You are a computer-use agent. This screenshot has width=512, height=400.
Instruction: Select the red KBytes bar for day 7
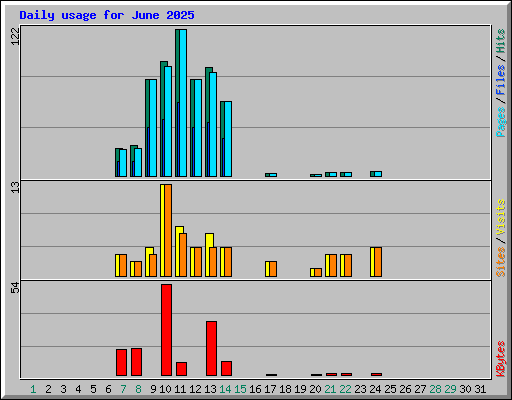(121, 362)
